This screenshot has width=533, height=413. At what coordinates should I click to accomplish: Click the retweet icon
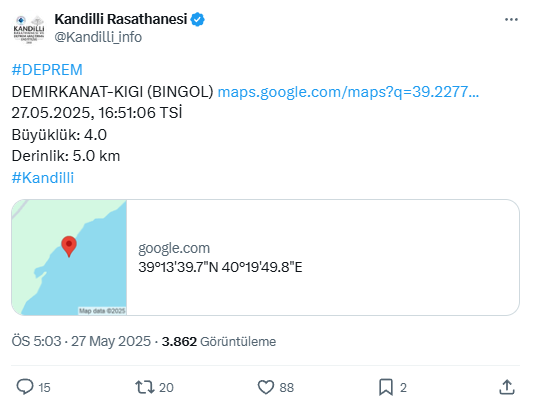click(x=145, y=387)
